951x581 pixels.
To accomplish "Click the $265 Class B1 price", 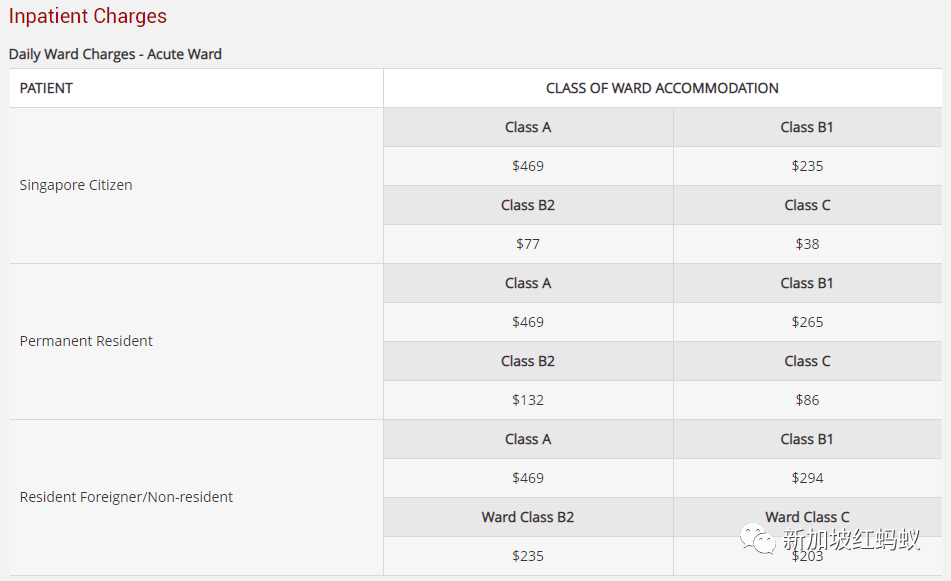I will [807, 322].
